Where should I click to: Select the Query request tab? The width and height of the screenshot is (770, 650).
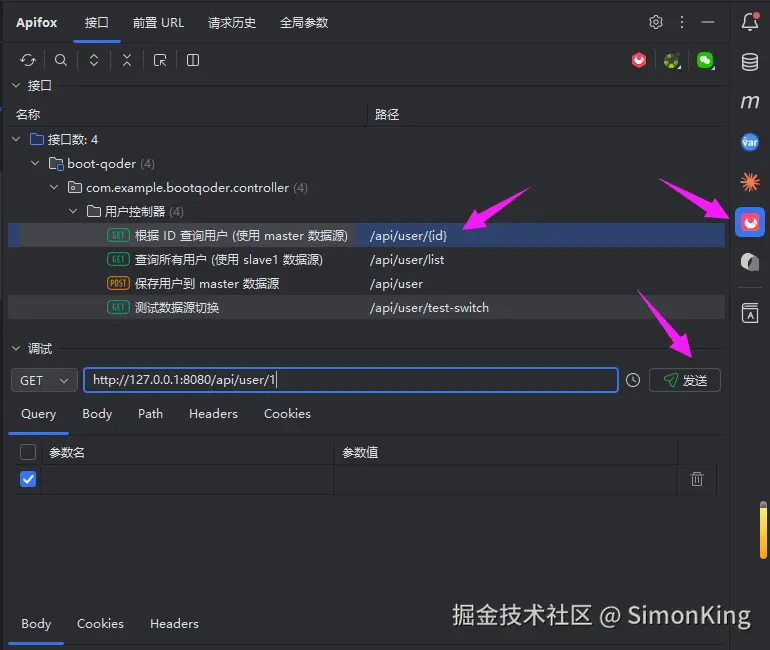tap(38, 414)
